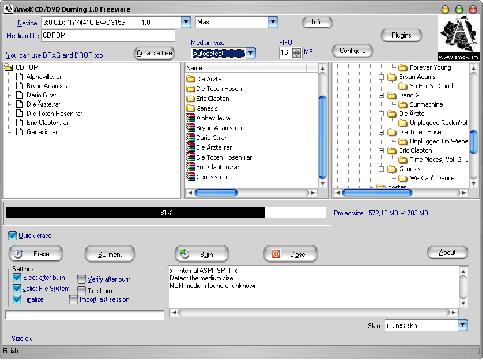The width and height of the screenshot is (483, 361).
Task: Open the Media size dropdown
Action: click(251, 53)
